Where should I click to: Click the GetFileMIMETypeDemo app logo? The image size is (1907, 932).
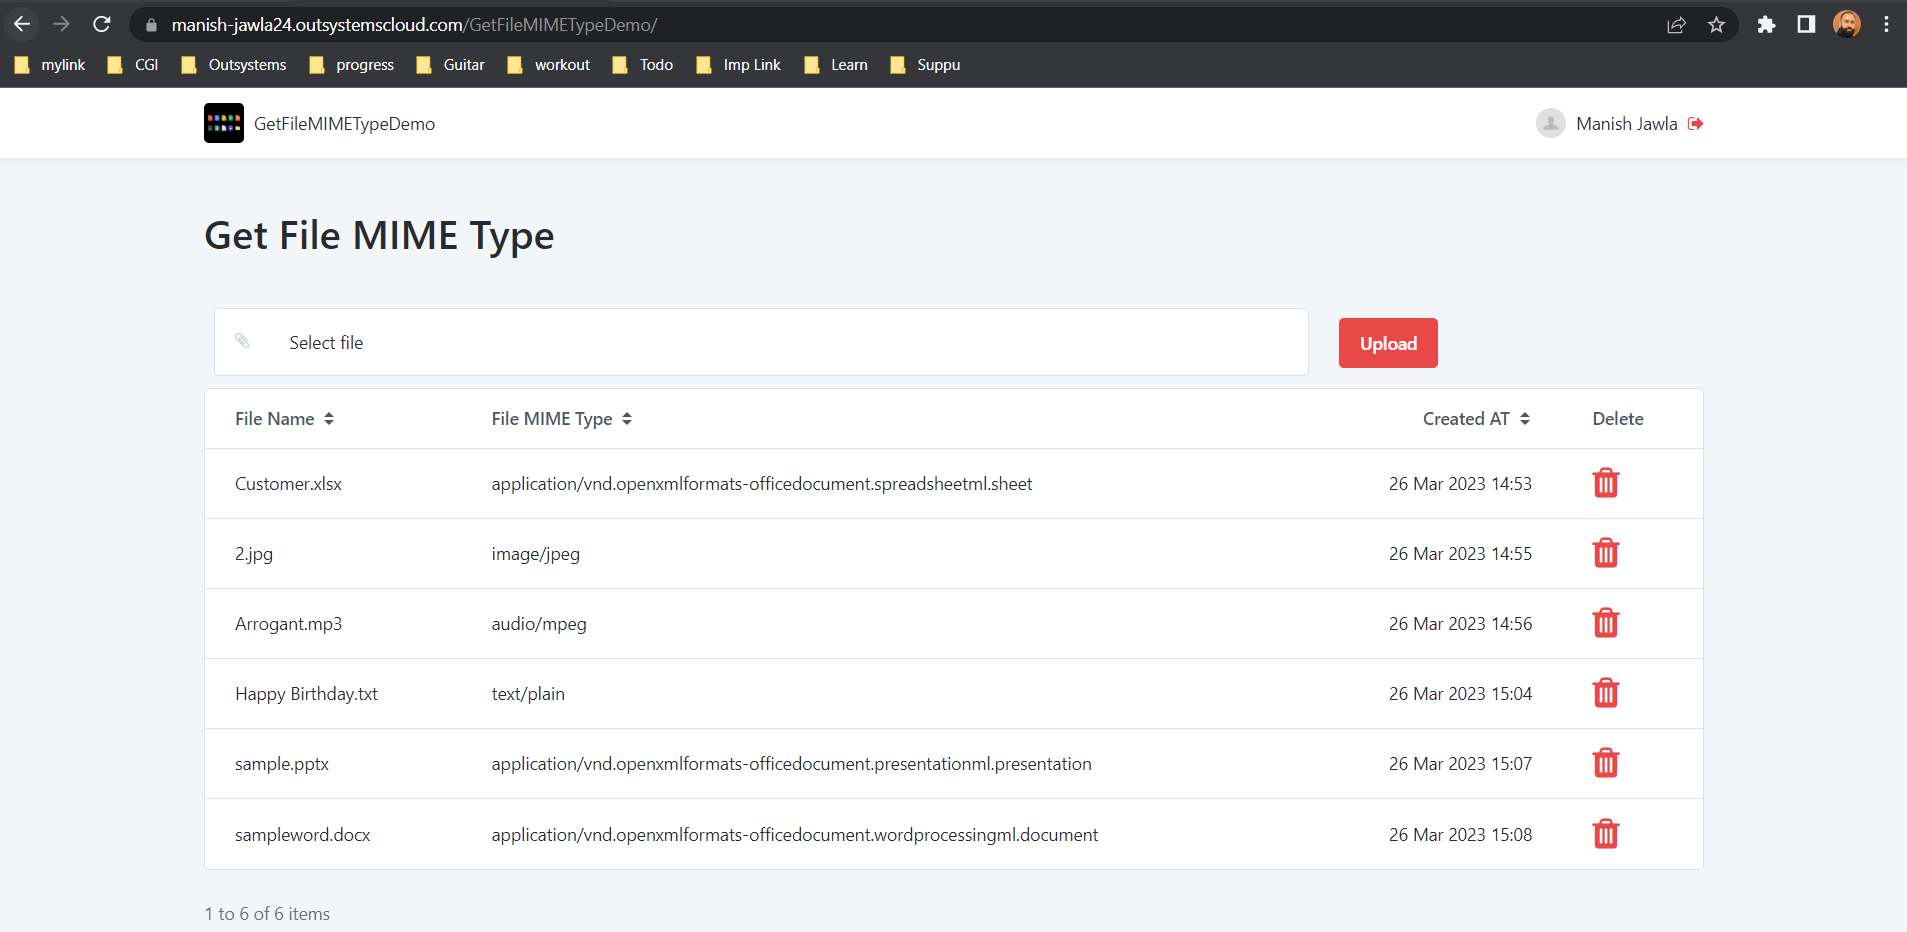point(223,123)
